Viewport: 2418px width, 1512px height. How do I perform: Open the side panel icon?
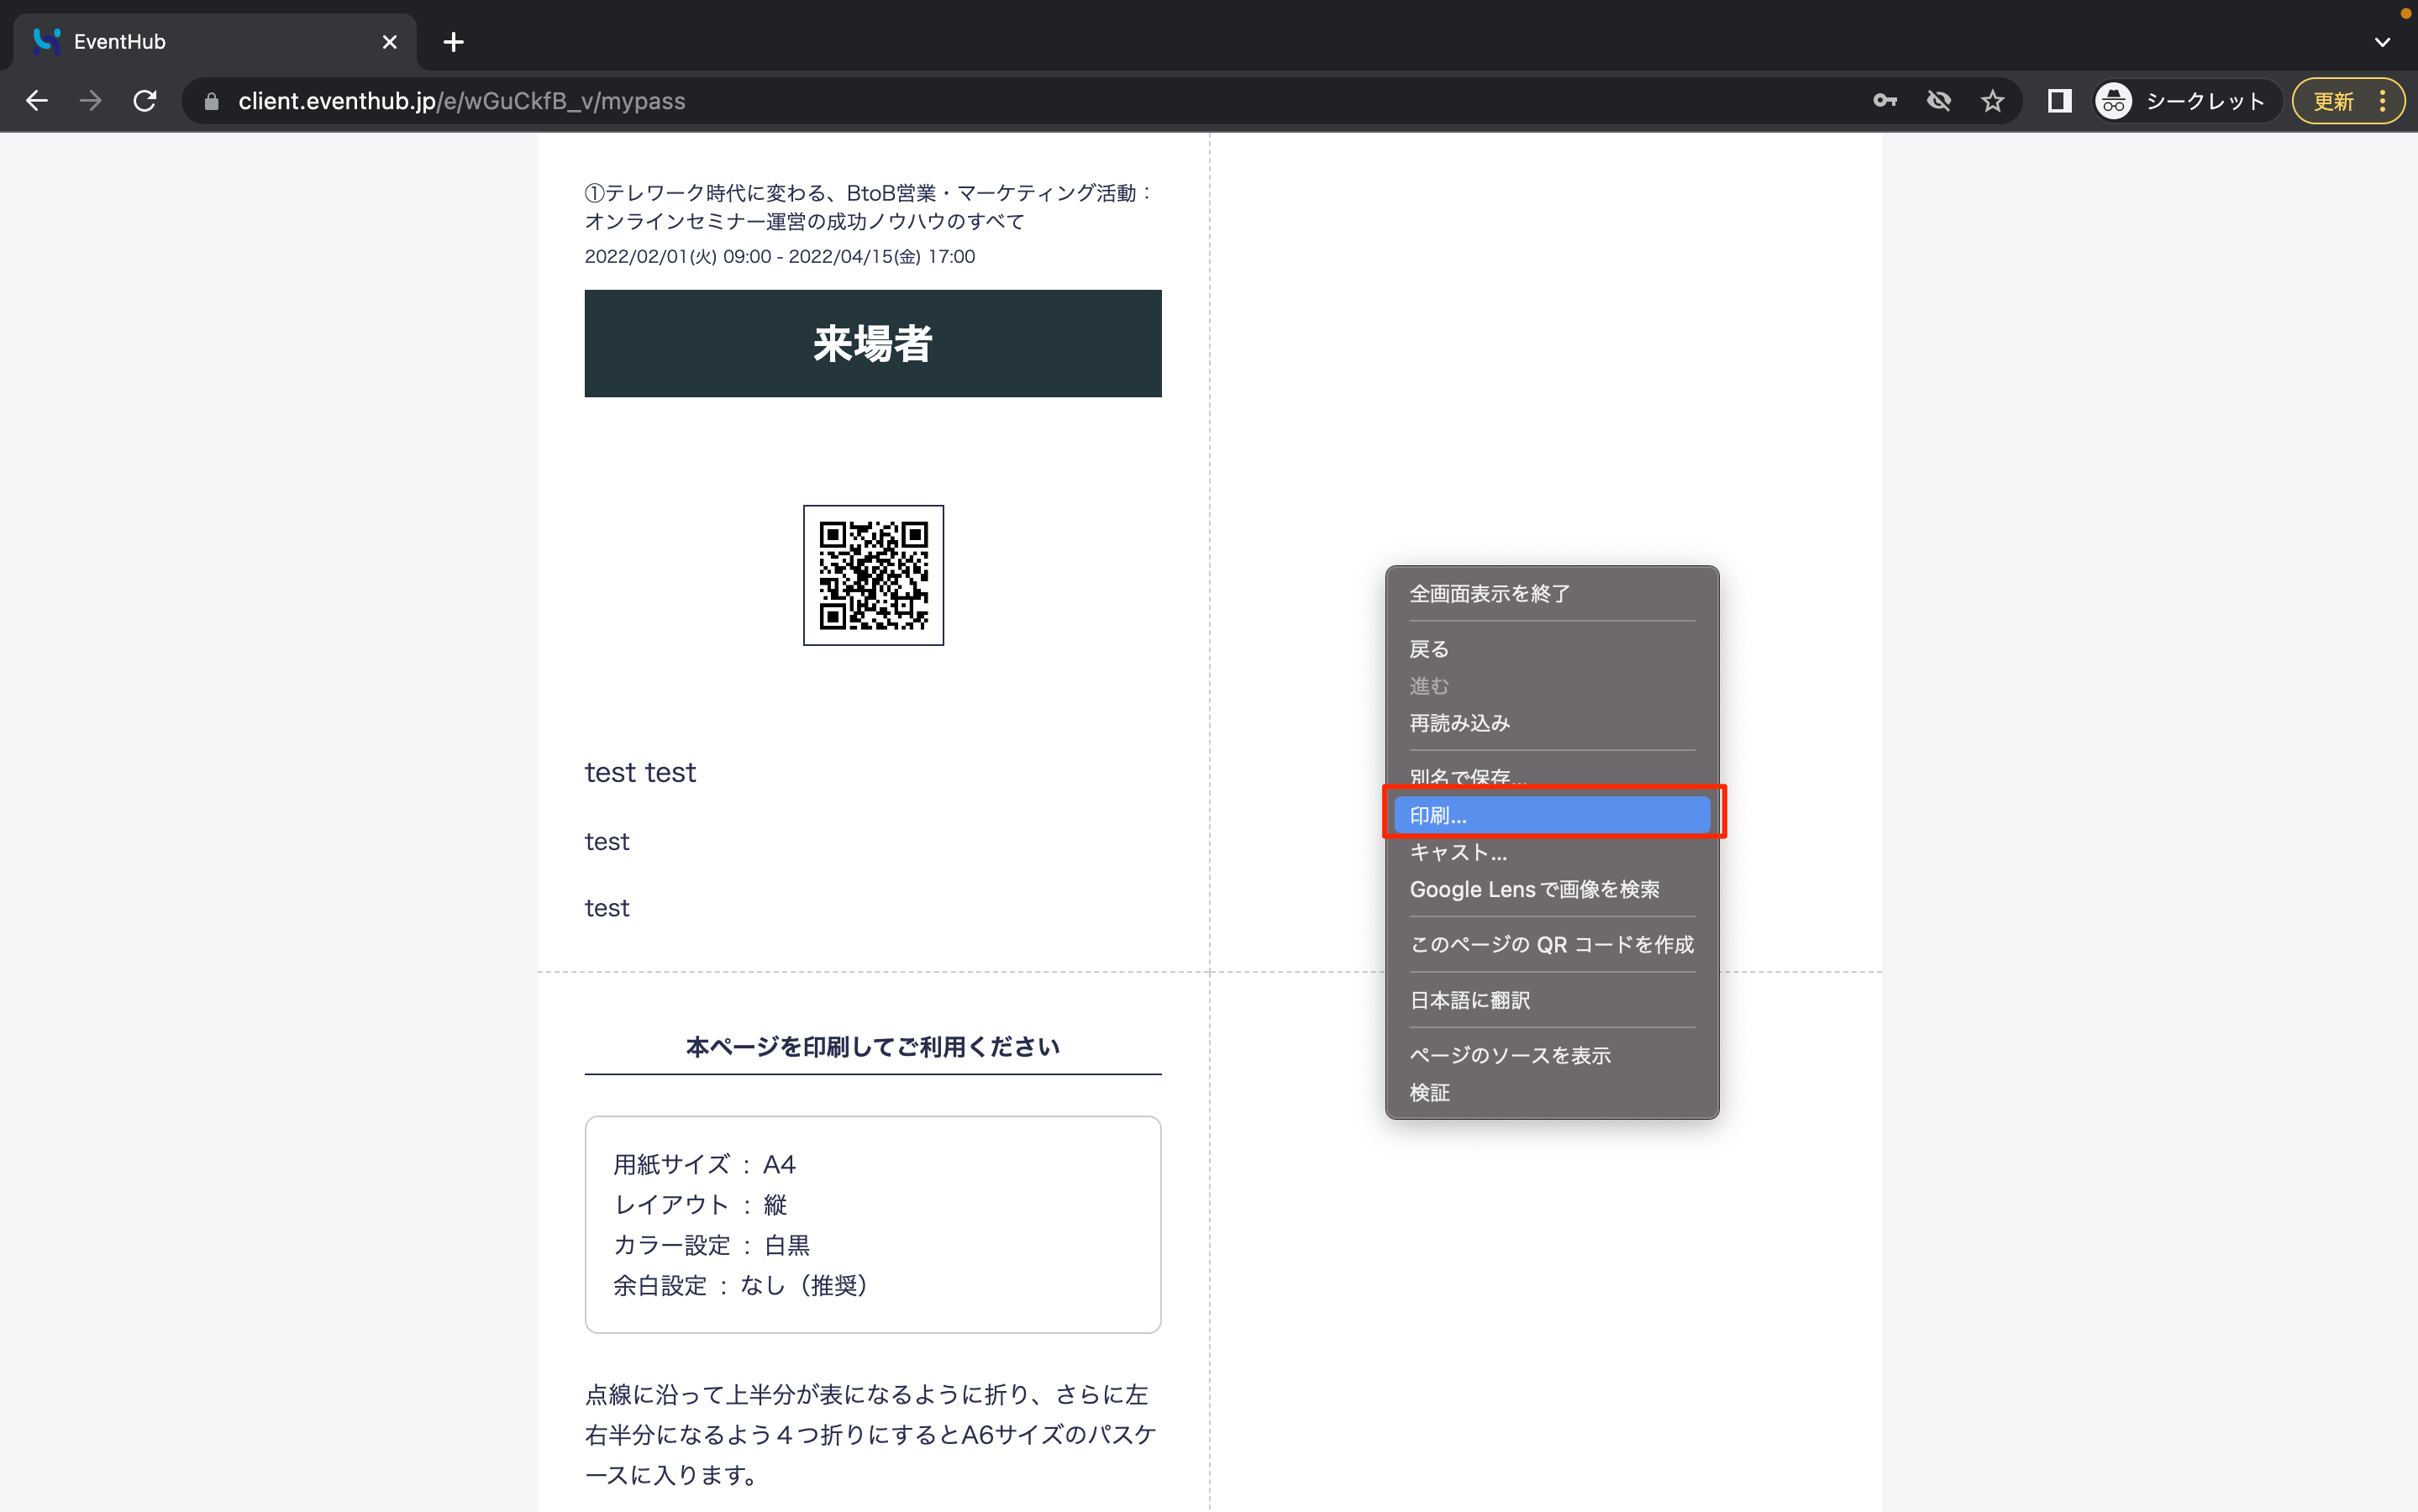pos(2059,101)
